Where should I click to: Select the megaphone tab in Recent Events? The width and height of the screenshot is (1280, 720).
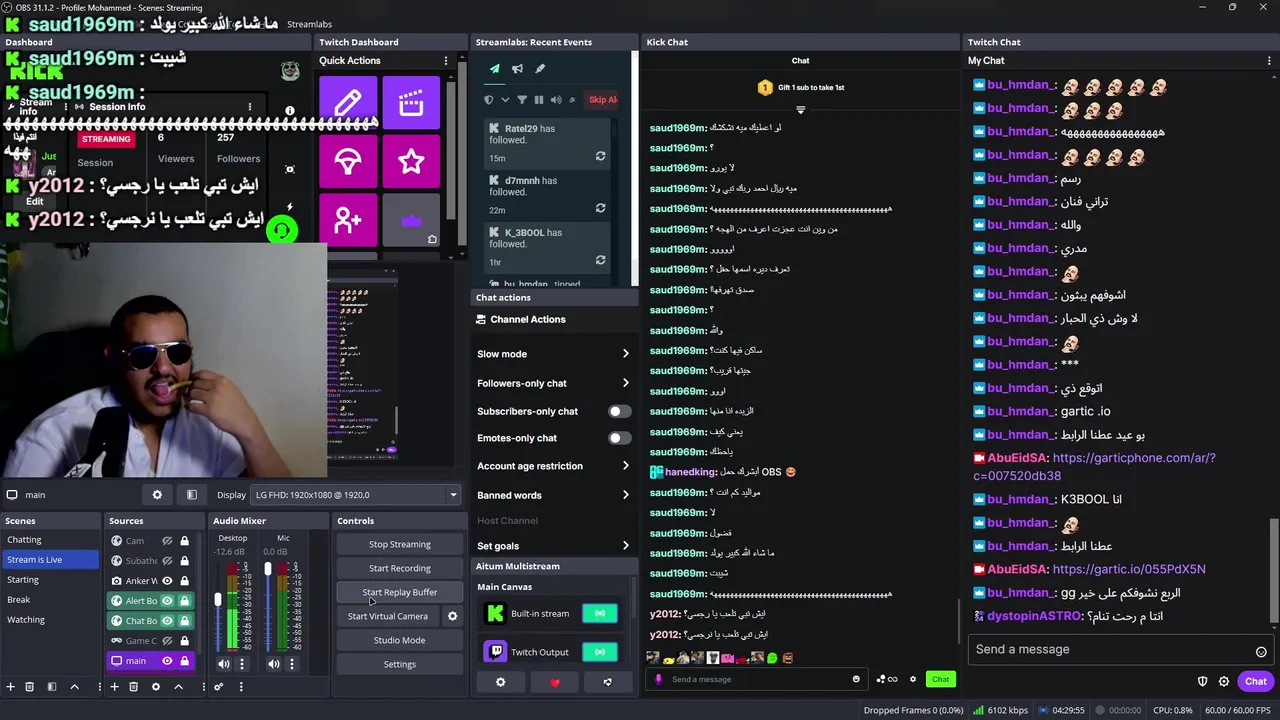[x=517, y=69]
